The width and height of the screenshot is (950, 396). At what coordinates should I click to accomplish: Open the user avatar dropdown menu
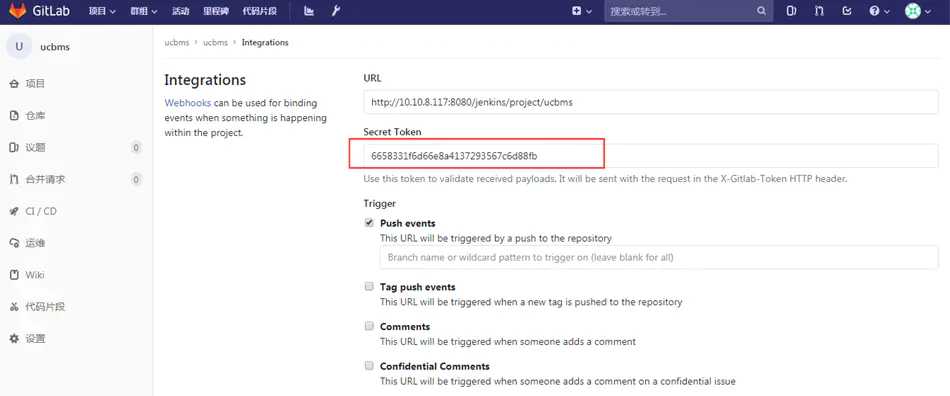click(x=918, y=11)
